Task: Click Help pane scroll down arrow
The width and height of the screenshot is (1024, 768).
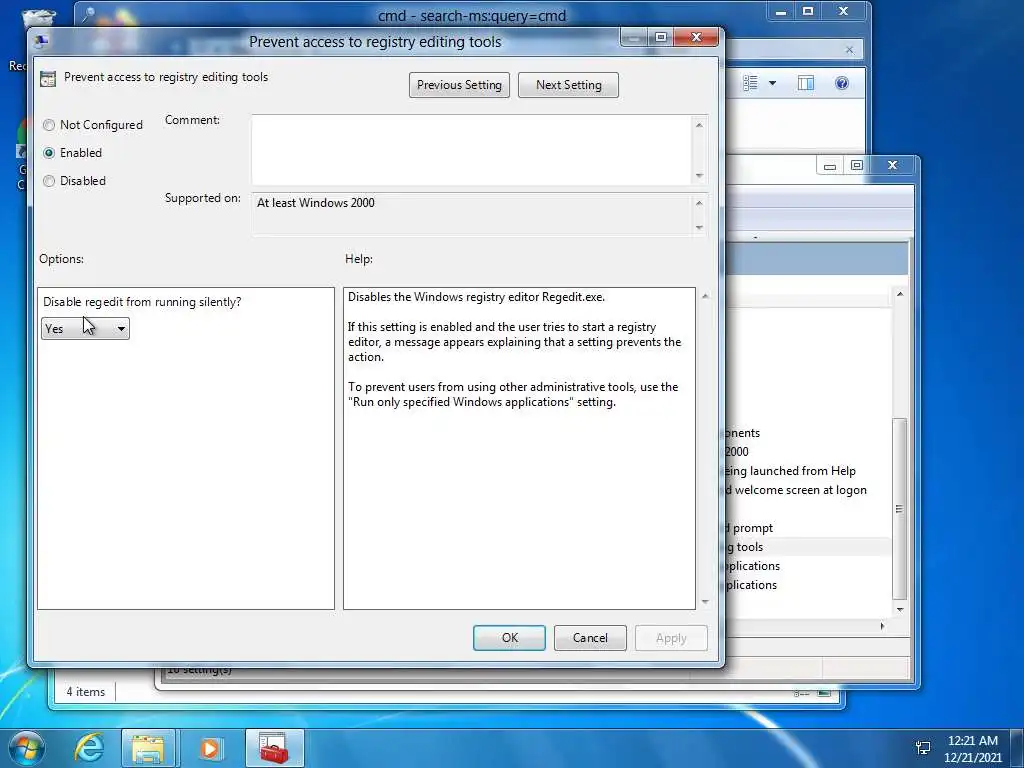Action: 705,601
